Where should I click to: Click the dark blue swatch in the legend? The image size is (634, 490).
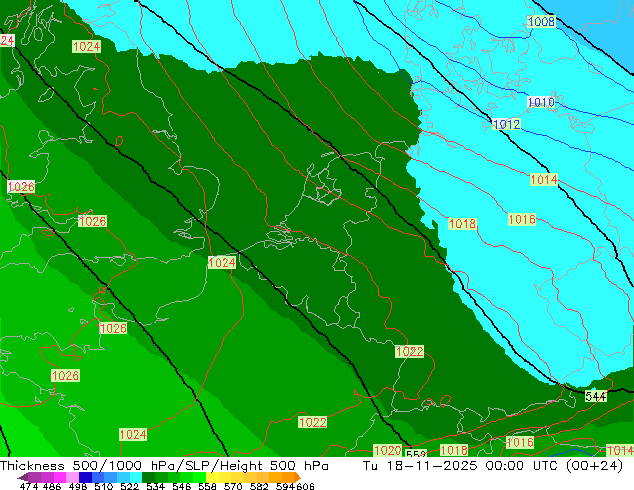pyautogui.click(x=85, y=477)
